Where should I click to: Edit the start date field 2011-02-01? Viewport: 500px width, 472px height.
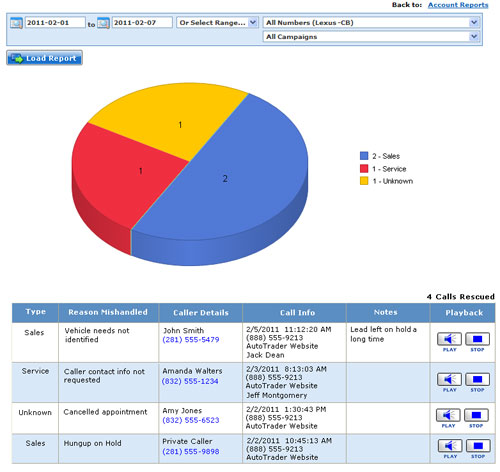point(55,23)
